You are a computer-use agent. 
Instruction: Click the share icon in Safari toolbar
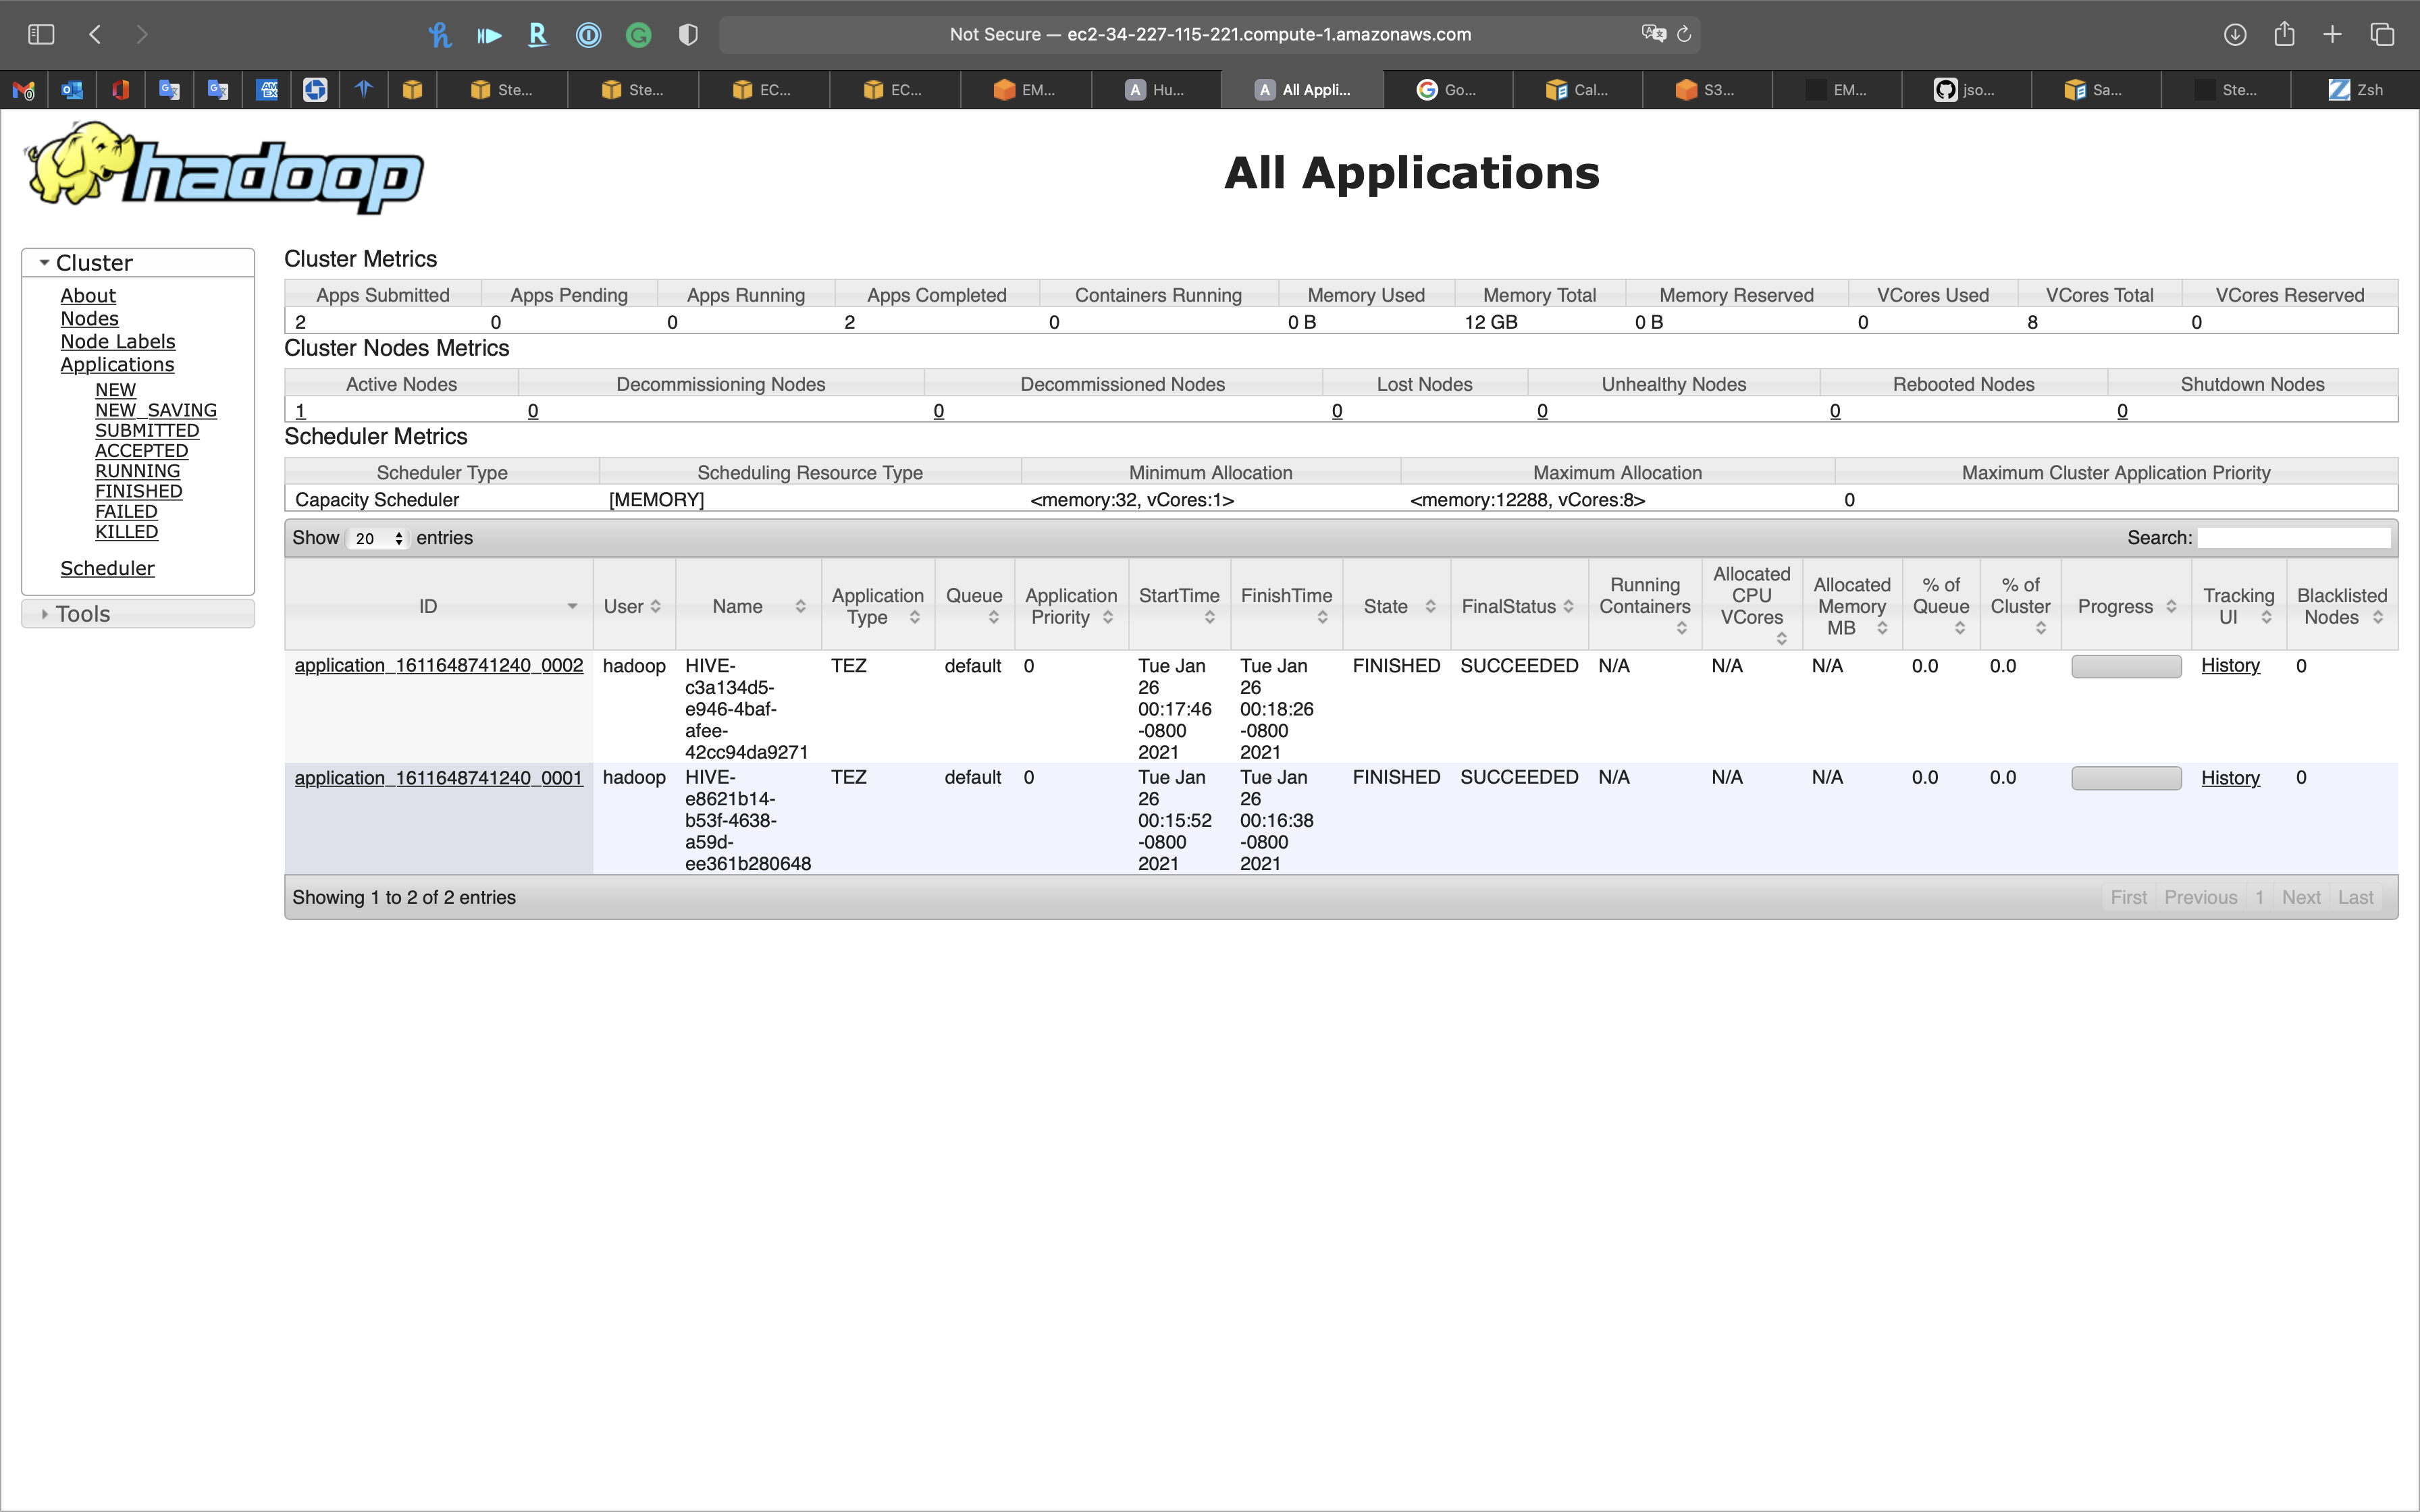(2284, 34)
